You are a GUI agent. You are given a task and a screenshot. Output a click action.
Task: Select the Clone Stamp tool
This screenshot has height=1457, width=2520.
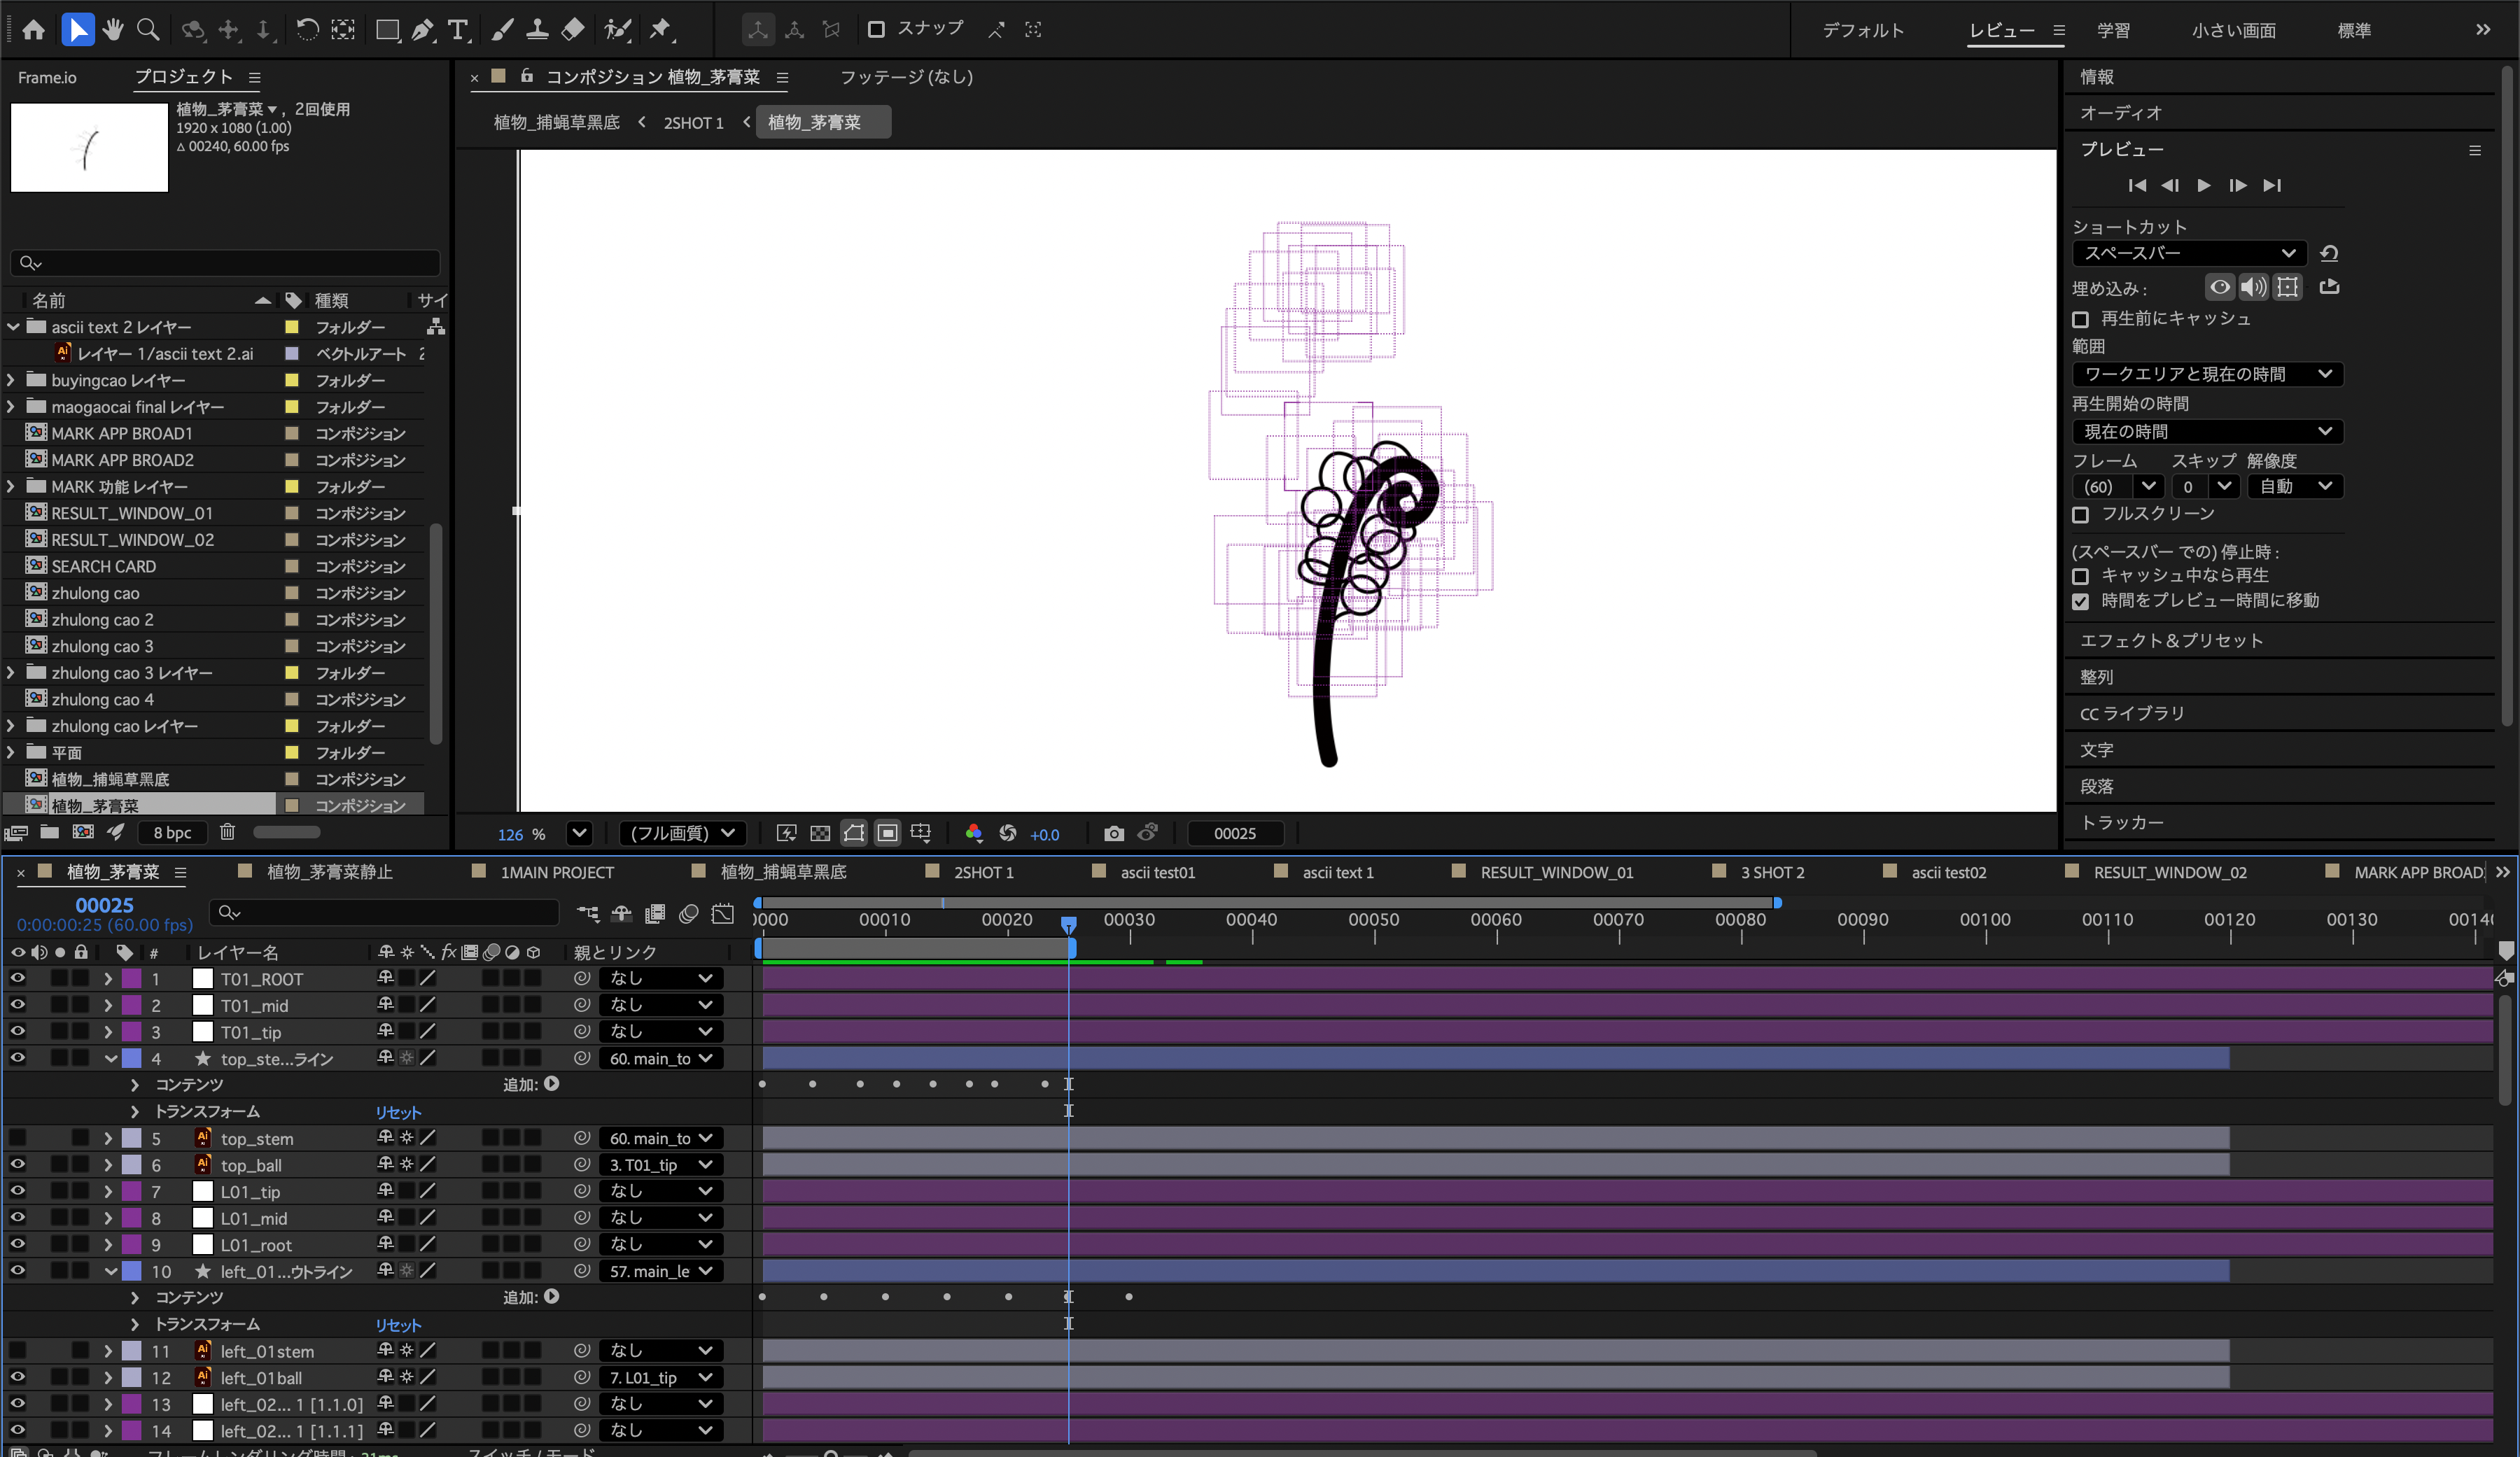point(537,29)
